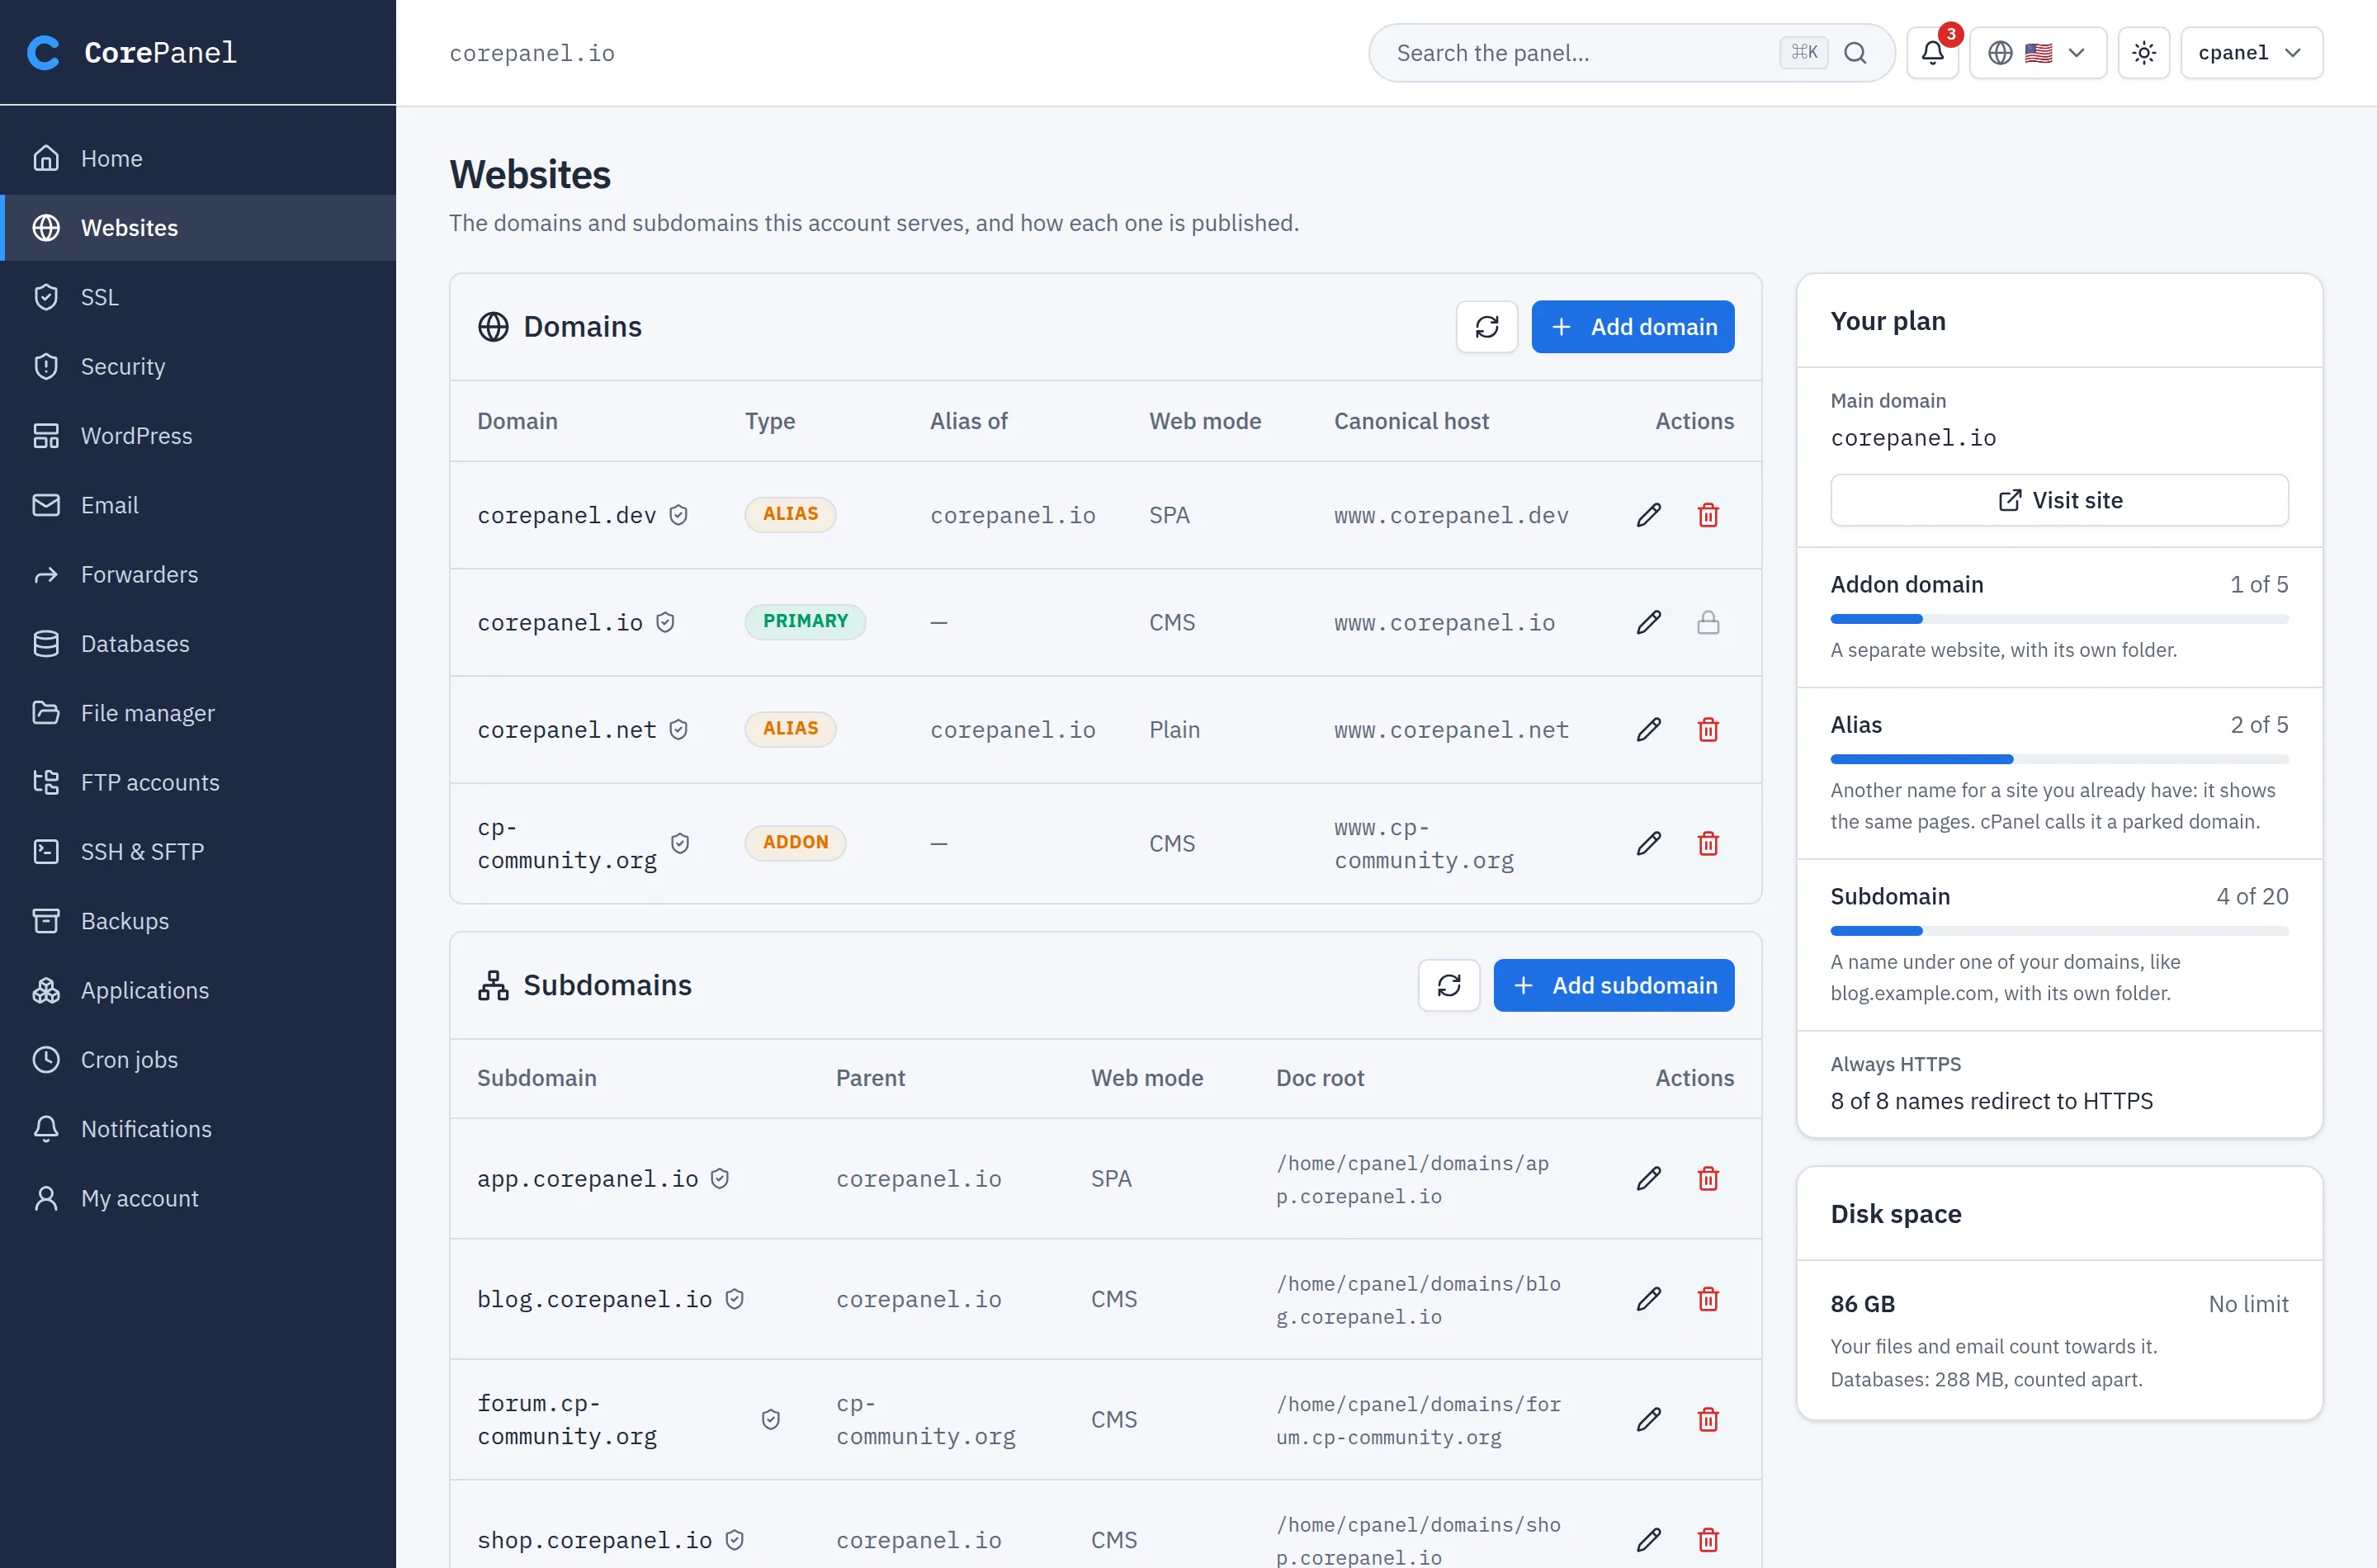Refresh the Subdomains list

pos(1448,985)
